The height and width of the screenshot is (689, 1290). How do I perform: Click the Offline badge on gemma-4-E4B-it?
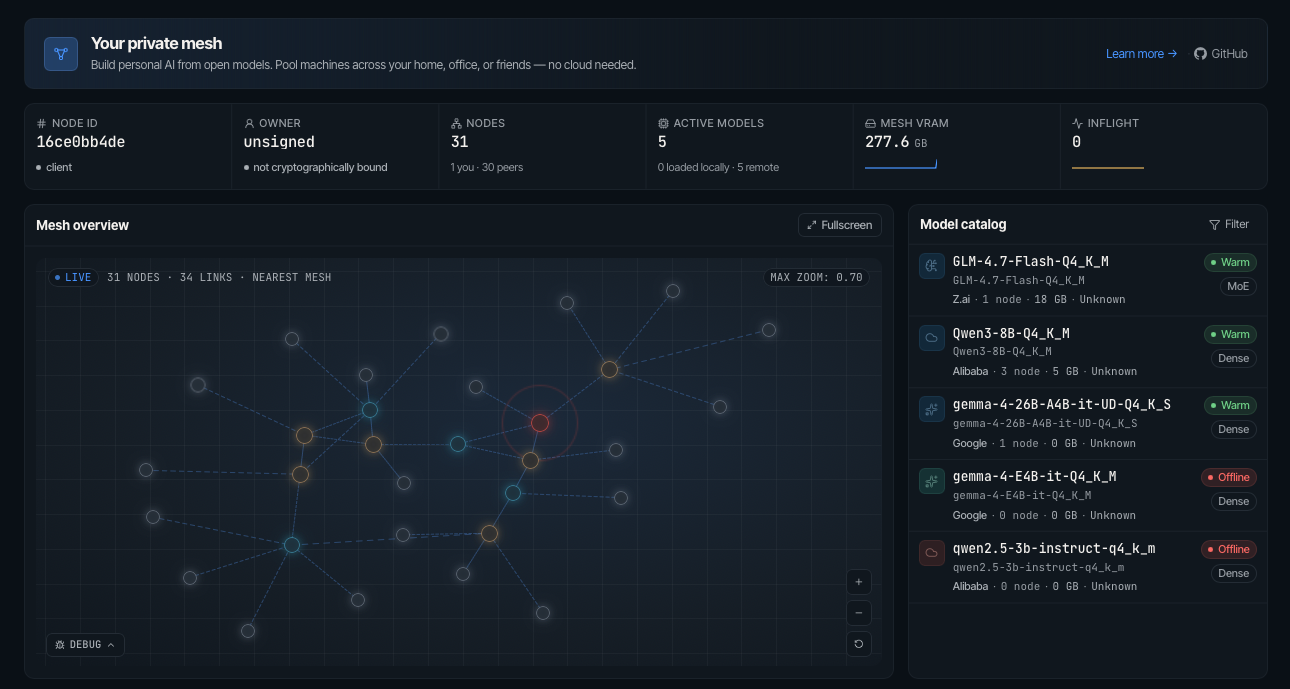coord(1229,477)
